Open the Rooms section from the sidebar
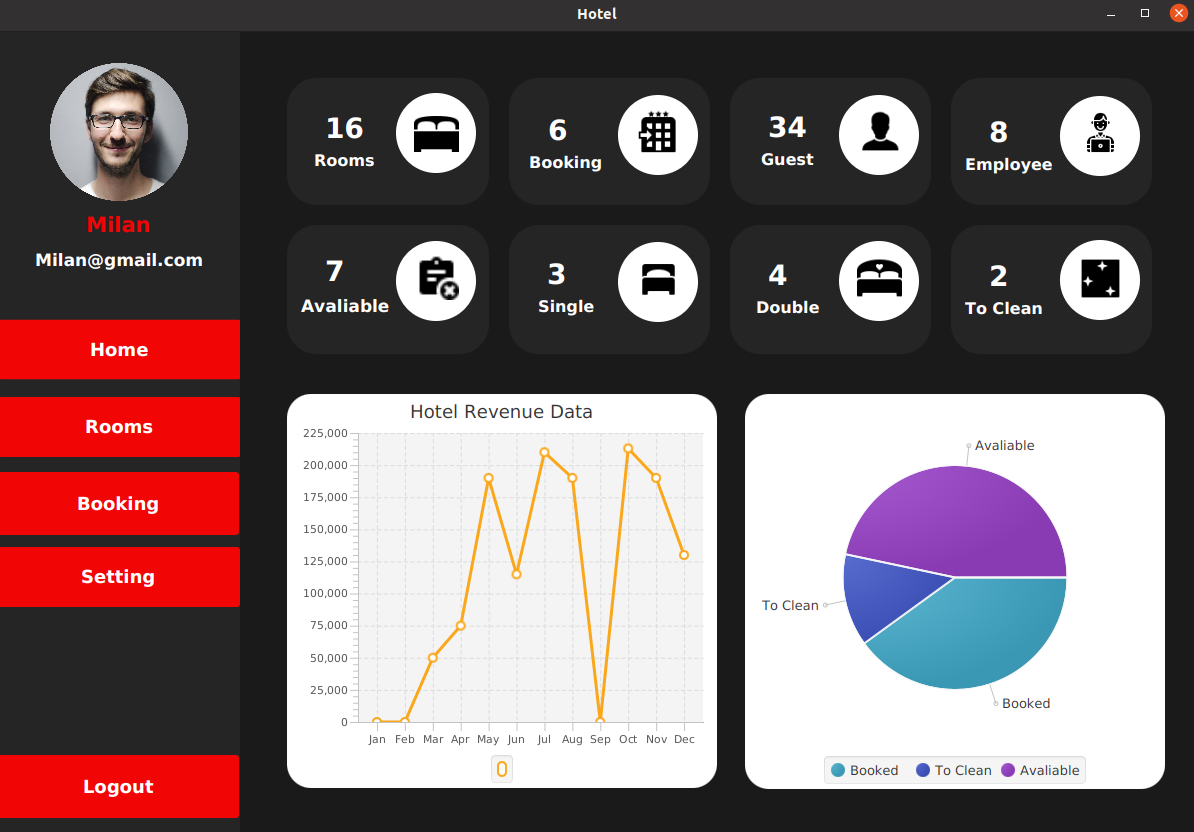The width and height of the screenshot is (1194, 832). pos(119,427)
